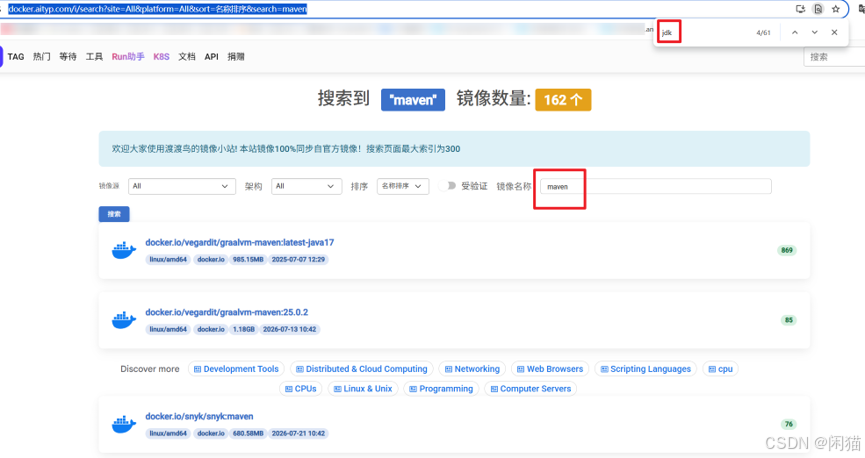Click Docker whale icon of snyk/snyk:maven
Screen dimensions: 865x458
pyautogui.click(x=124, y=424)
